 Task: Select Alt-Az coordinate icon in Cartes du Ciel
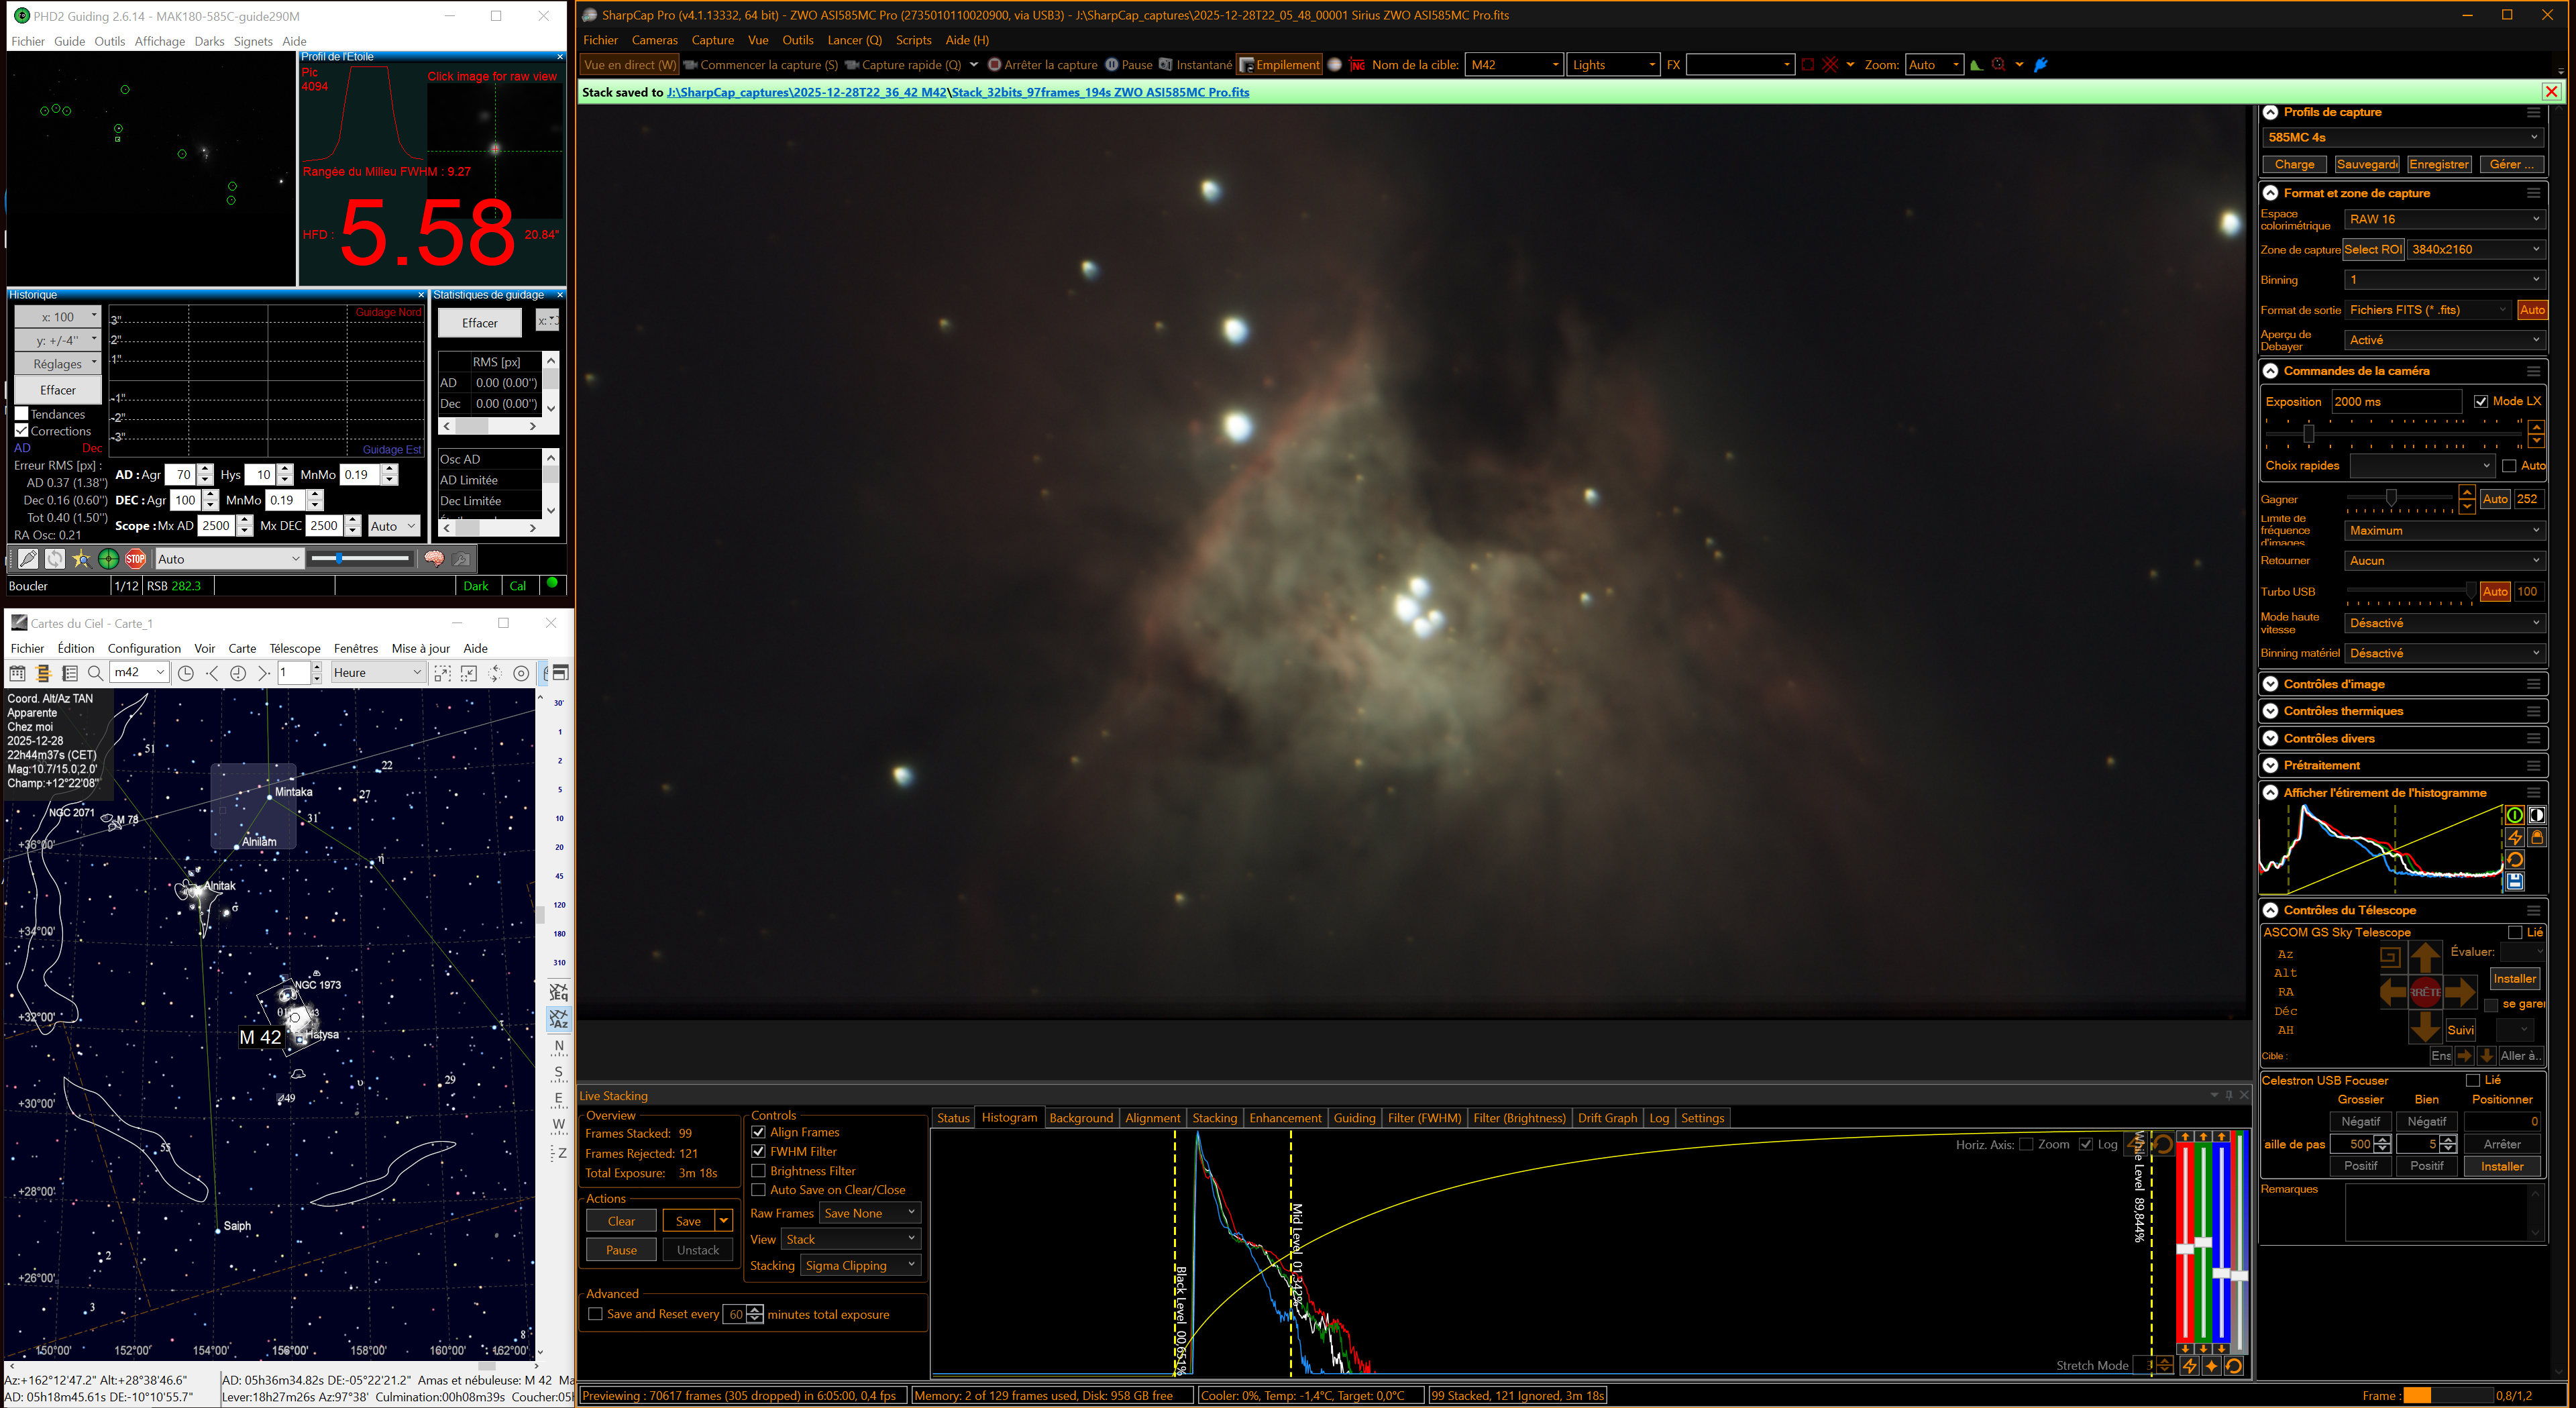click(559, 1019)
